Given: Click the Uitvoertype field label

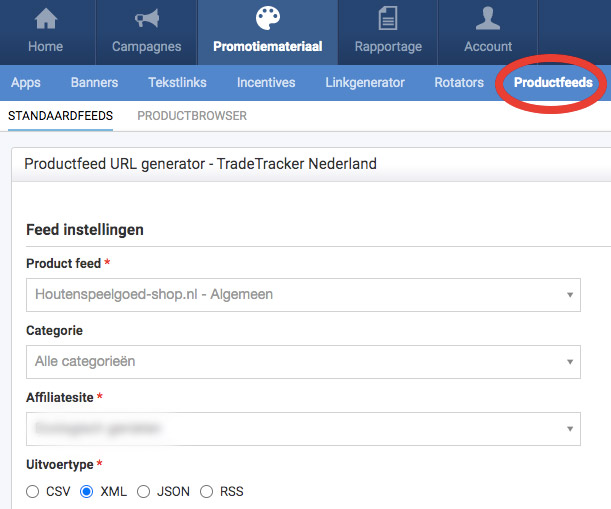Looking at the screenshot, I should [60, 465].
